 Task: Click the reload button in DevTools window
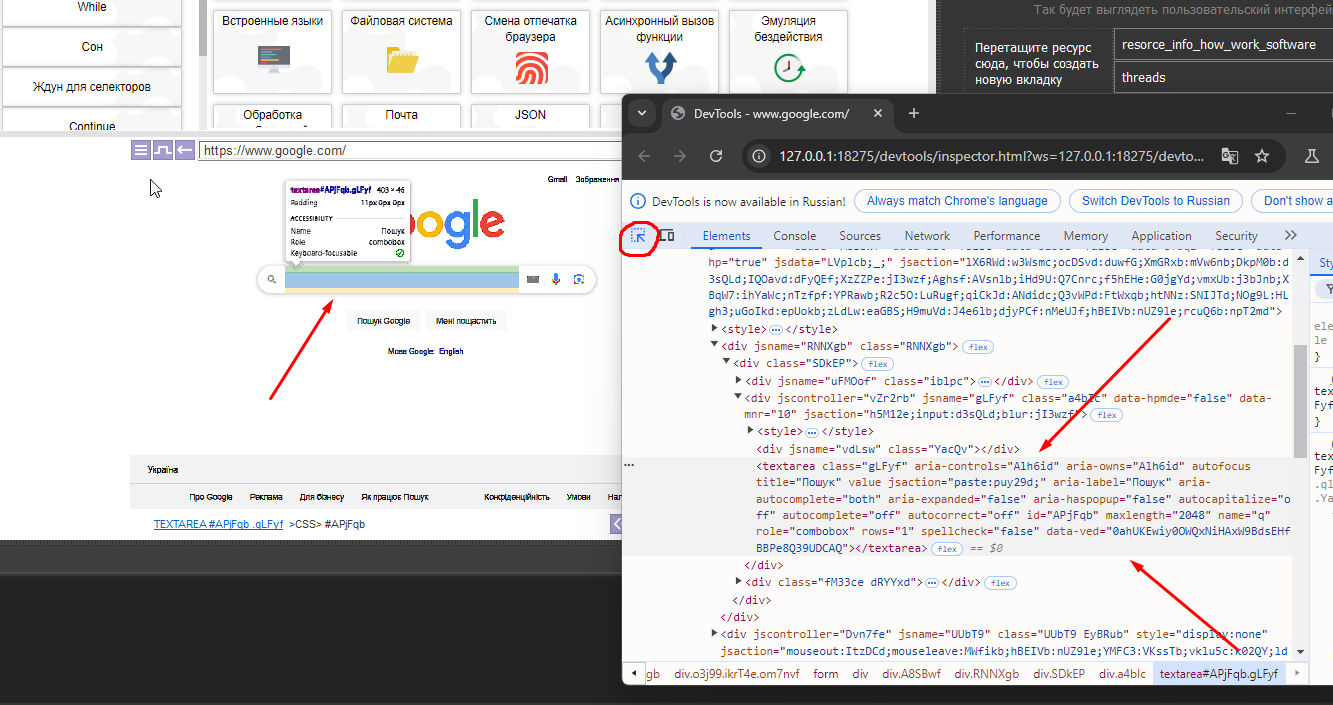716,156
